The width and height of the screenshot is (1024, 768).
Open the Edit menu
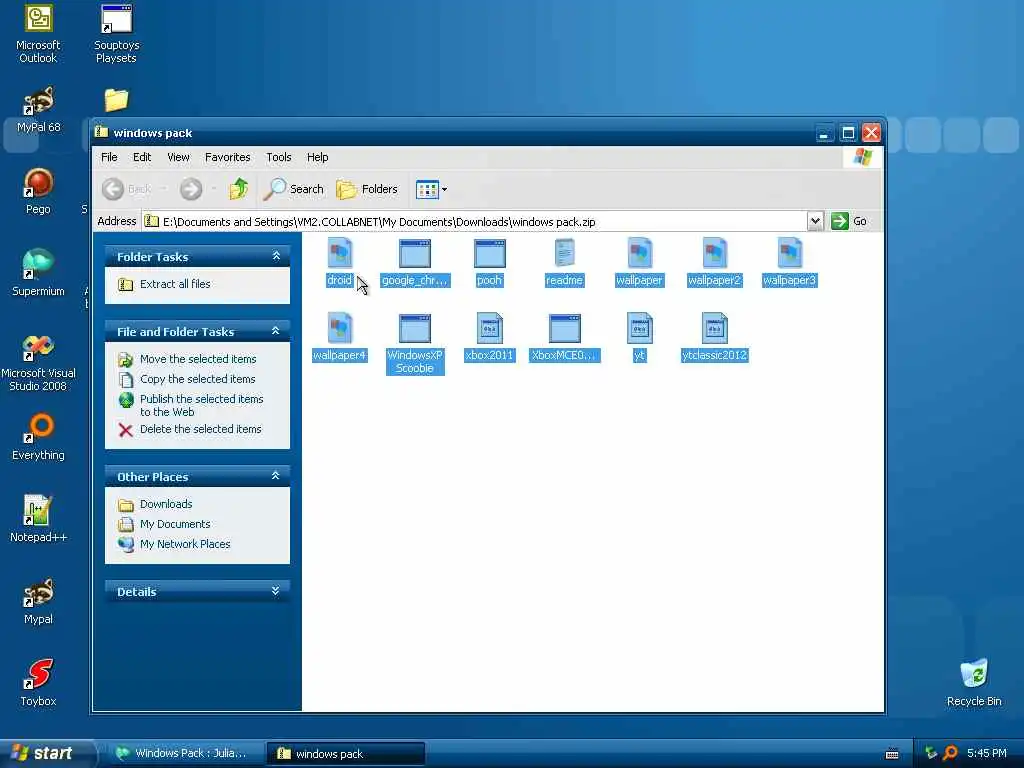[142, 157]
